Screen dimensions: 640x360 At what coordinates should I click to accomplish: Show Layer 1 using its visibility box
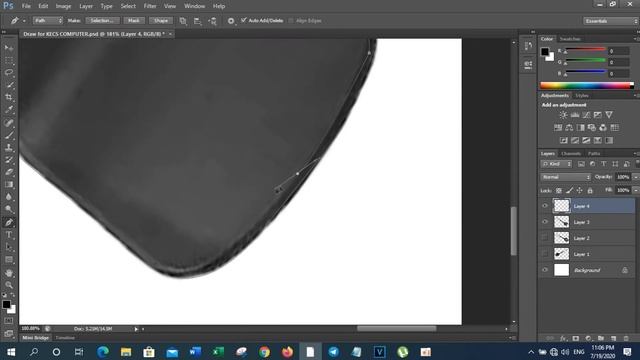click(x=545, y=254)
